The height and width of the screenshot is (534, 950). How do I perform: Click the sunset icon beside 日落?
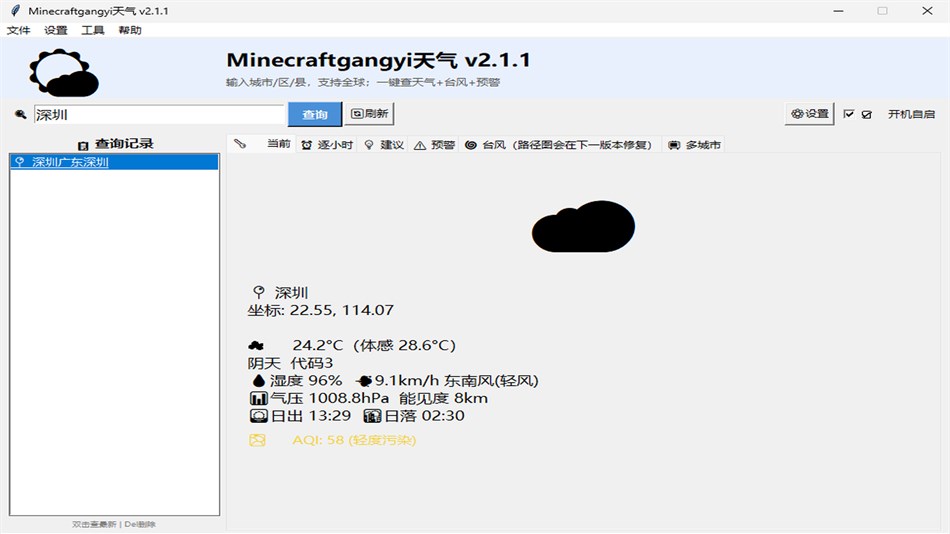[372, 416]
